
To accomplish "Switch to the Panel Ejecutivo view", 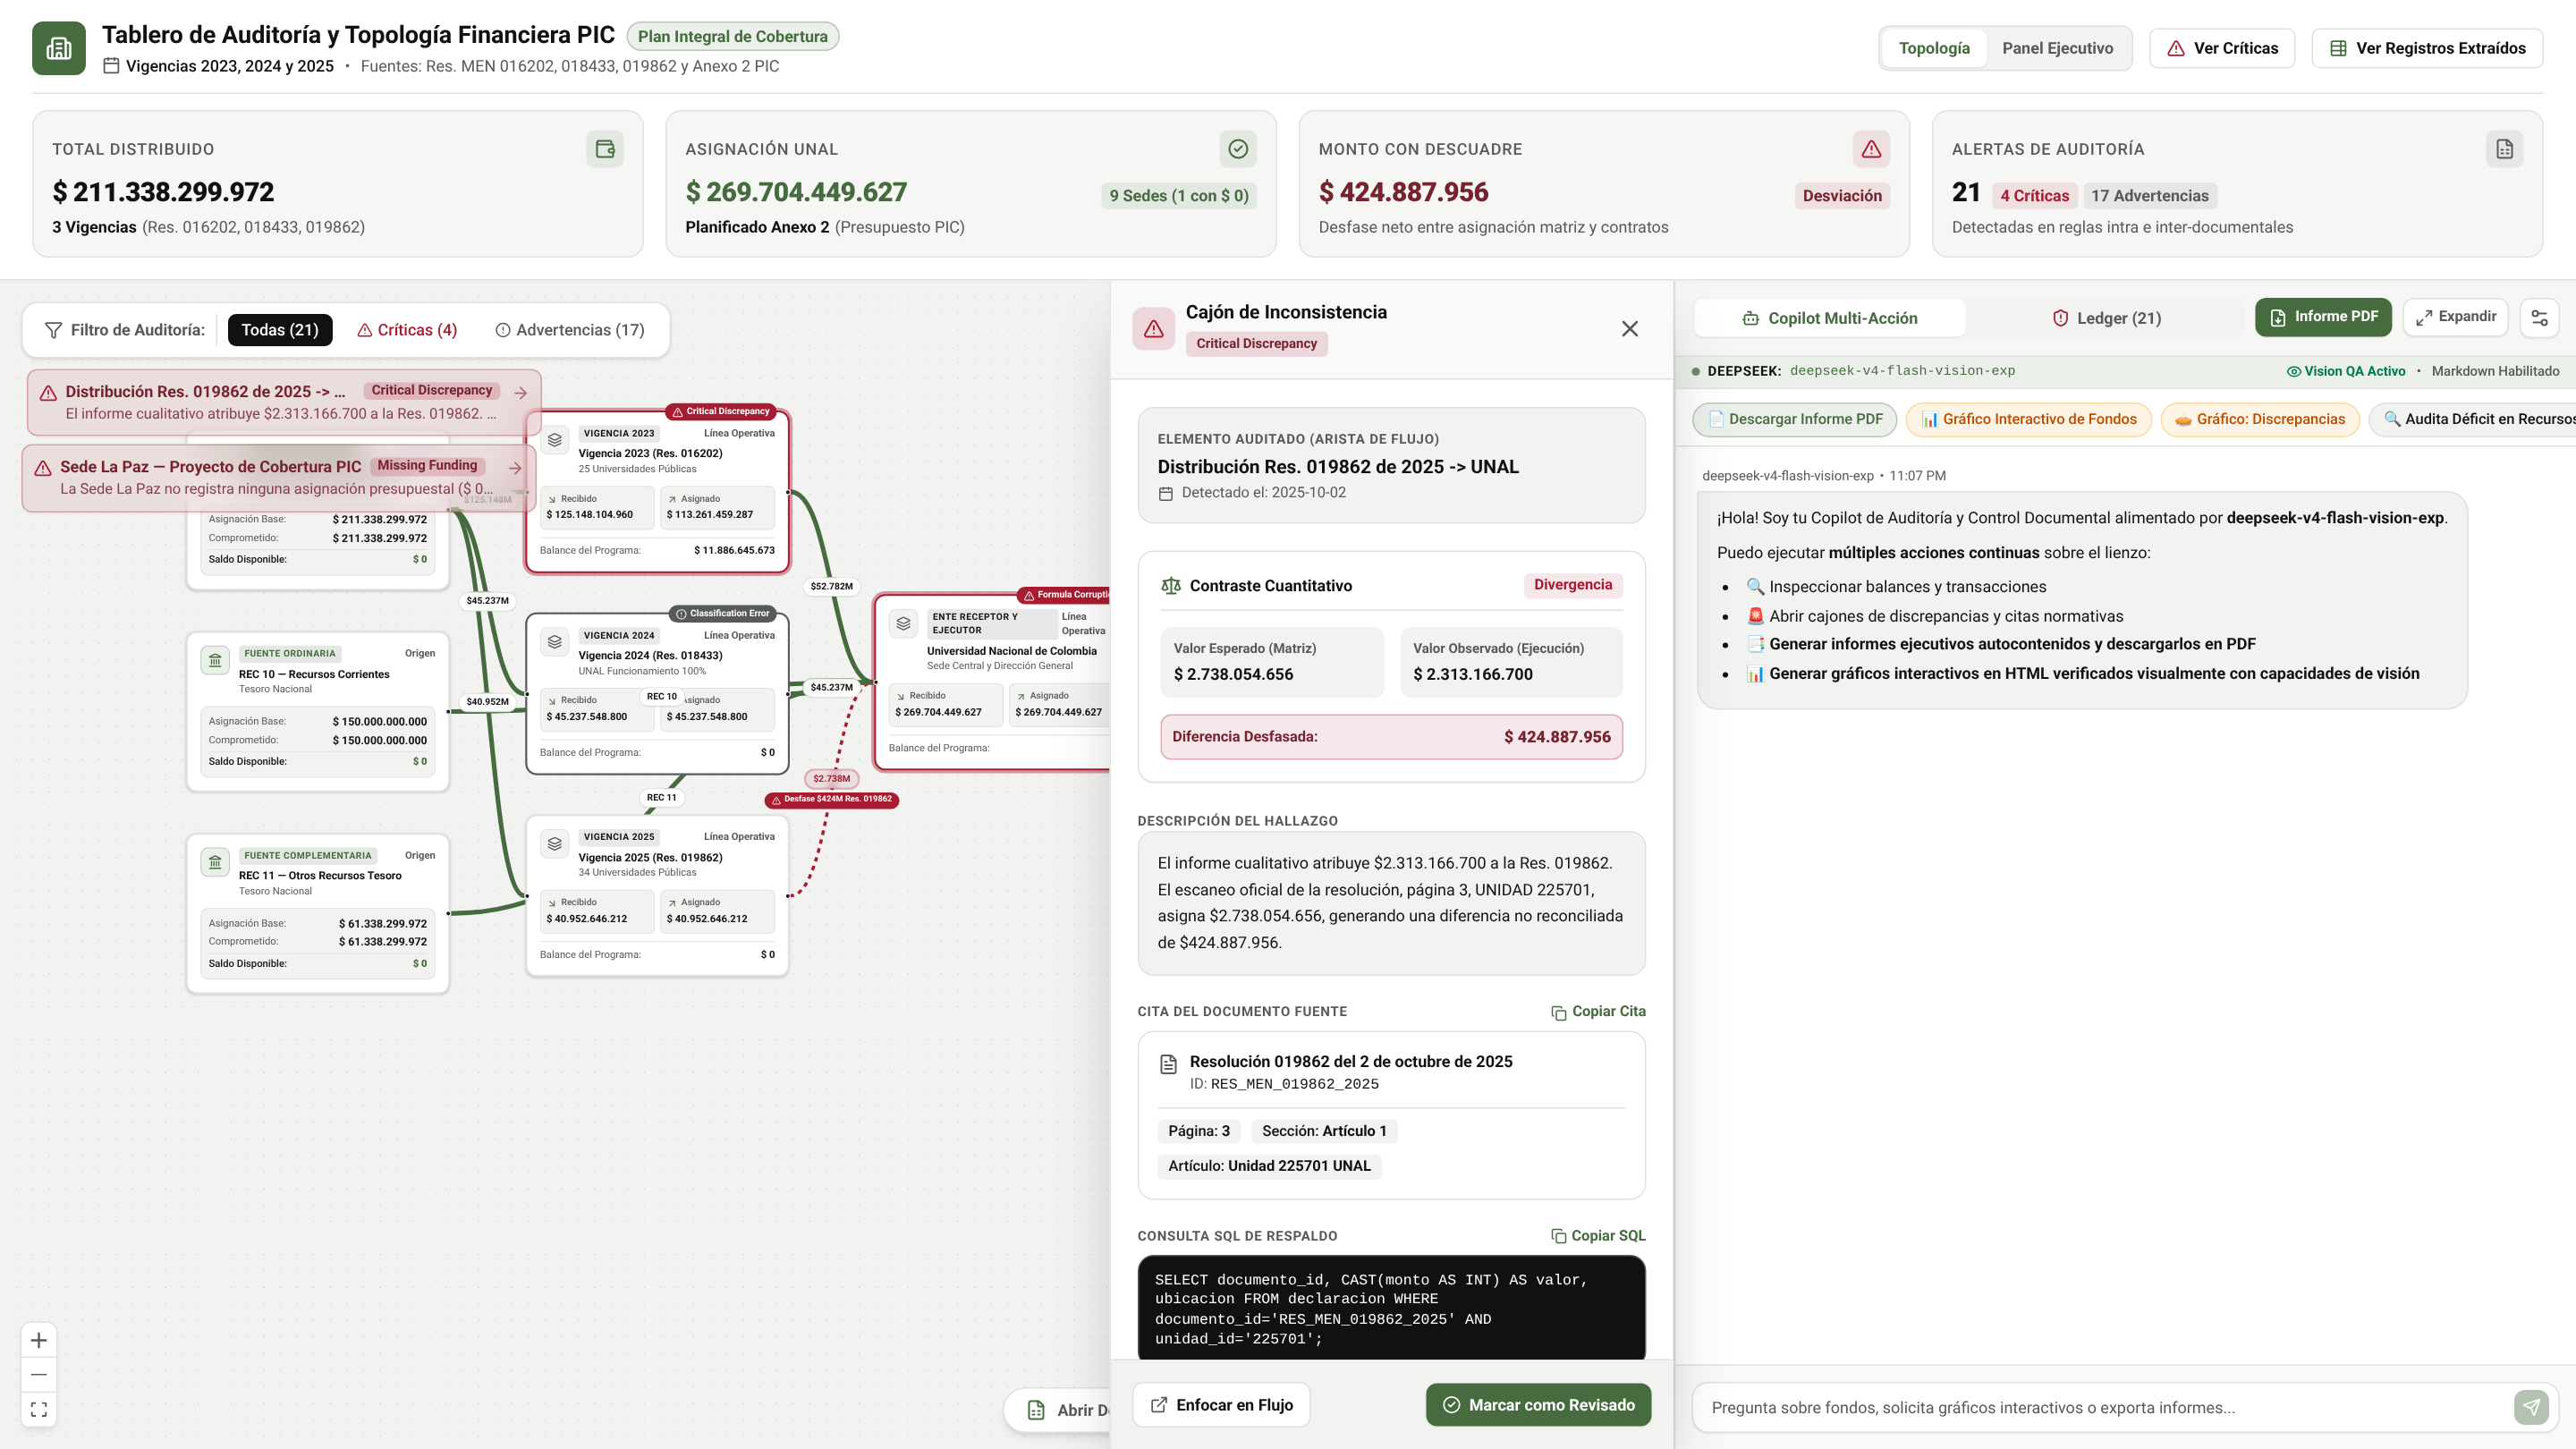I will (2057, 48).
